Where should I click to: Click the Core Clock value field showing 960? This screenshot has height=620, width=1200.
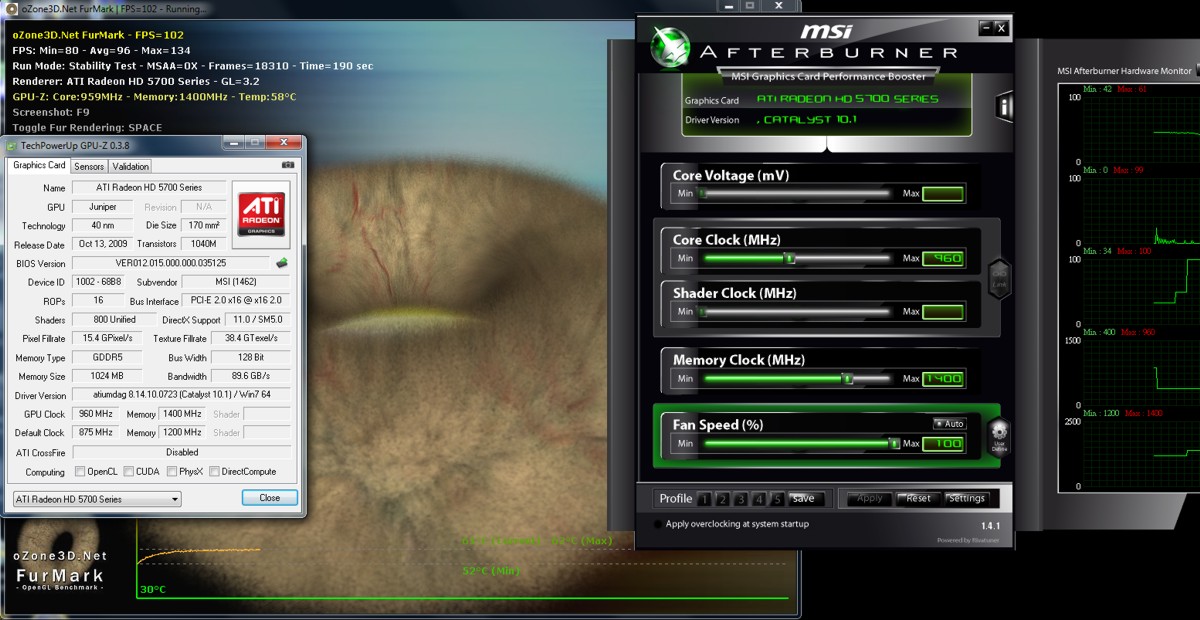click(943, 258)
